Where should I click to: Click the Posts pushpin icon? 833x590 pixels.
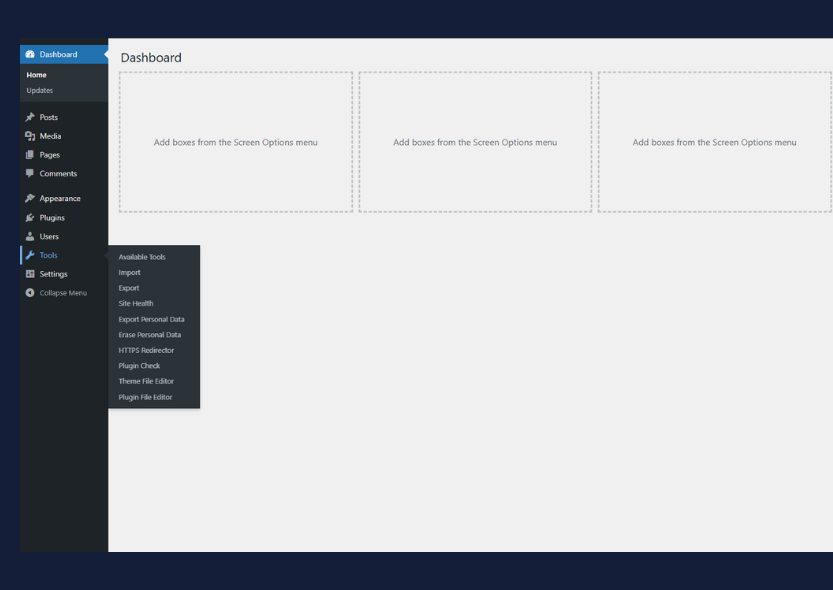(30, 117)
